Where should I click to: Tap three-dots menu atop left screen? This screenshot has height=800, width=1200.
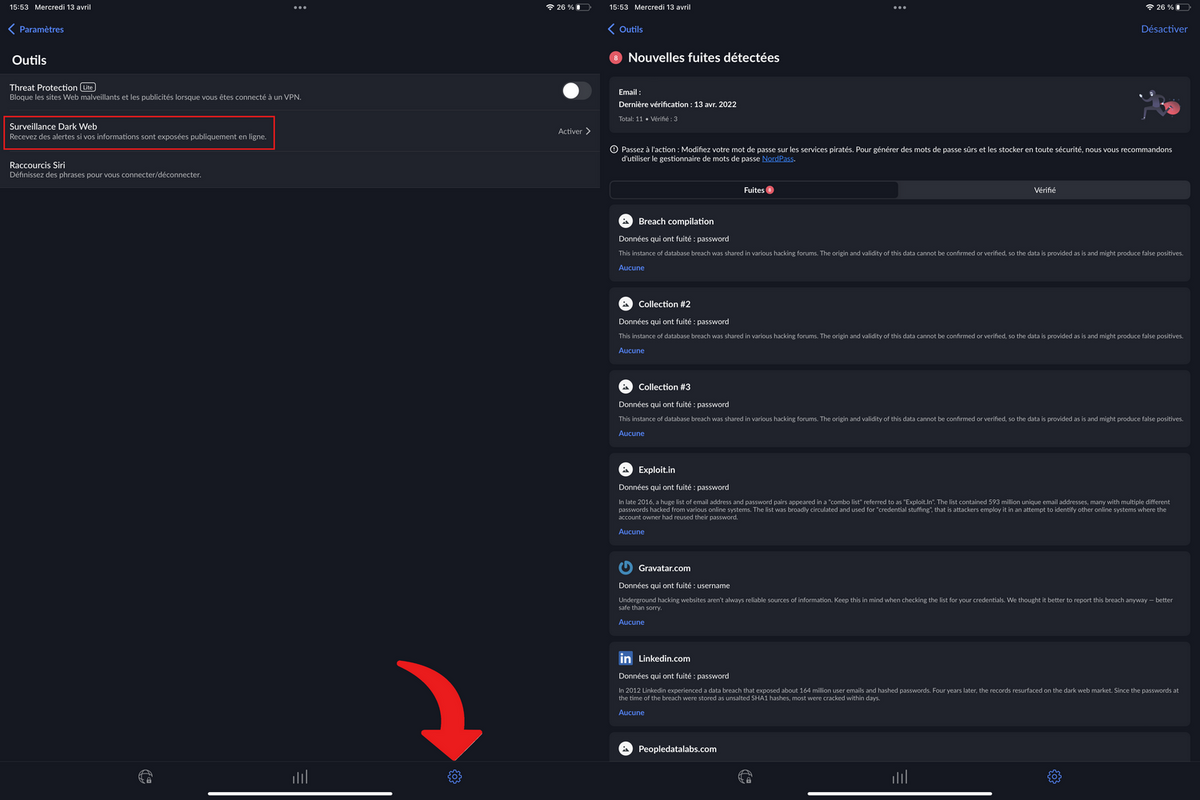[x=300, y=7]
